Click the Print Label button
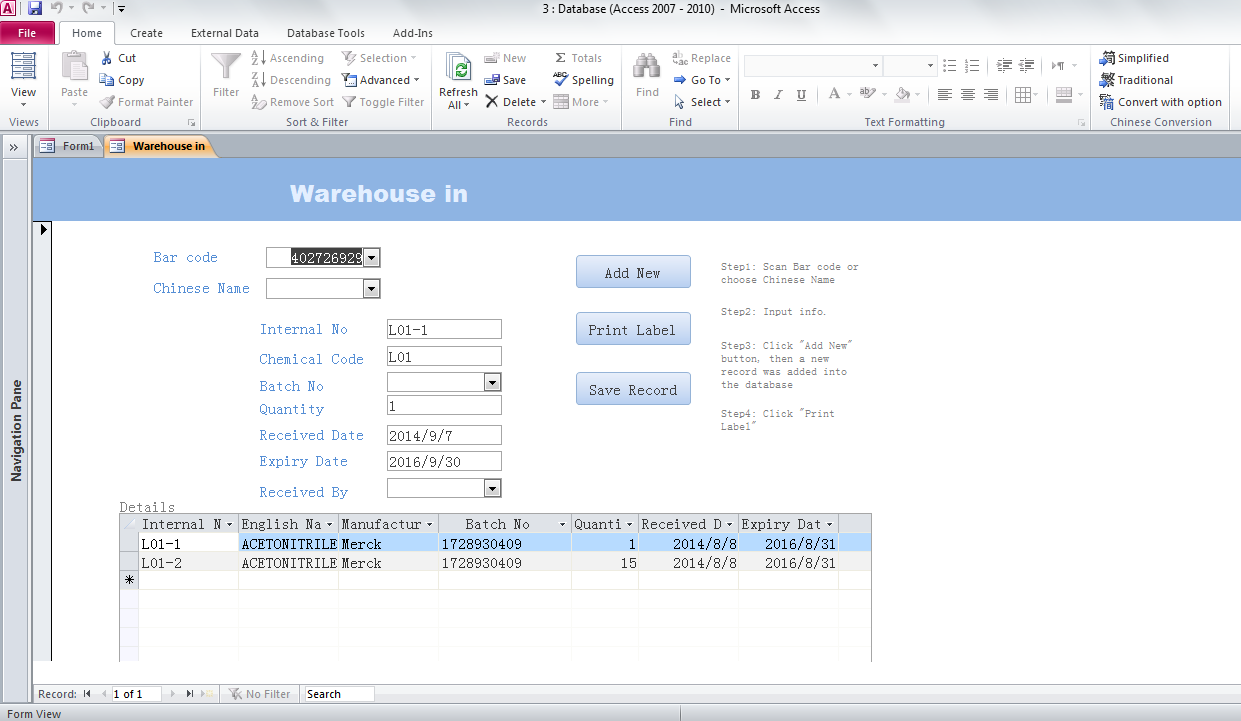 click(633, 329)
